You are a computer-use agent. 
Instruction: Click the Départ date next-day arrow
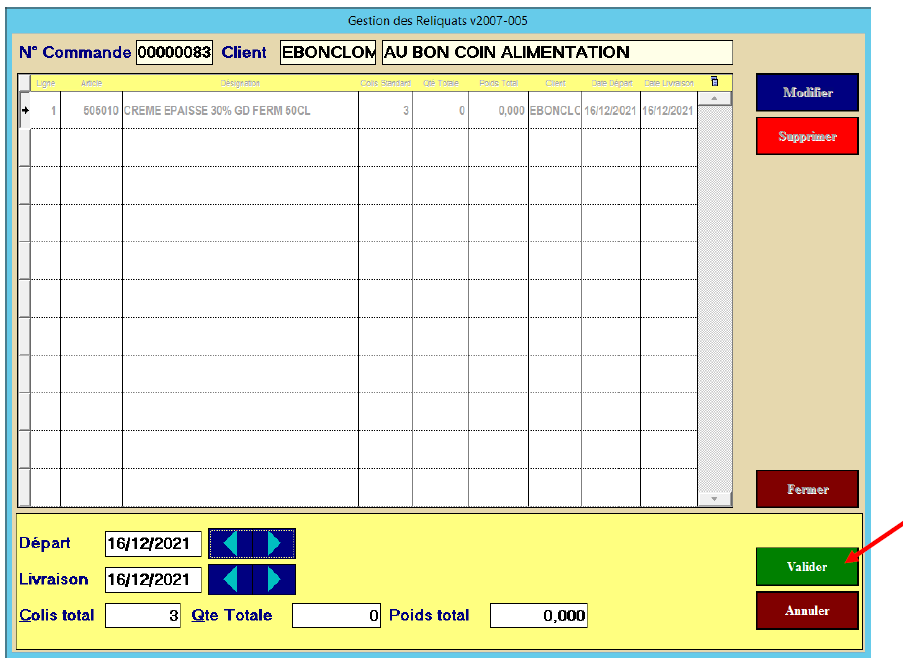tap(274, 543)
